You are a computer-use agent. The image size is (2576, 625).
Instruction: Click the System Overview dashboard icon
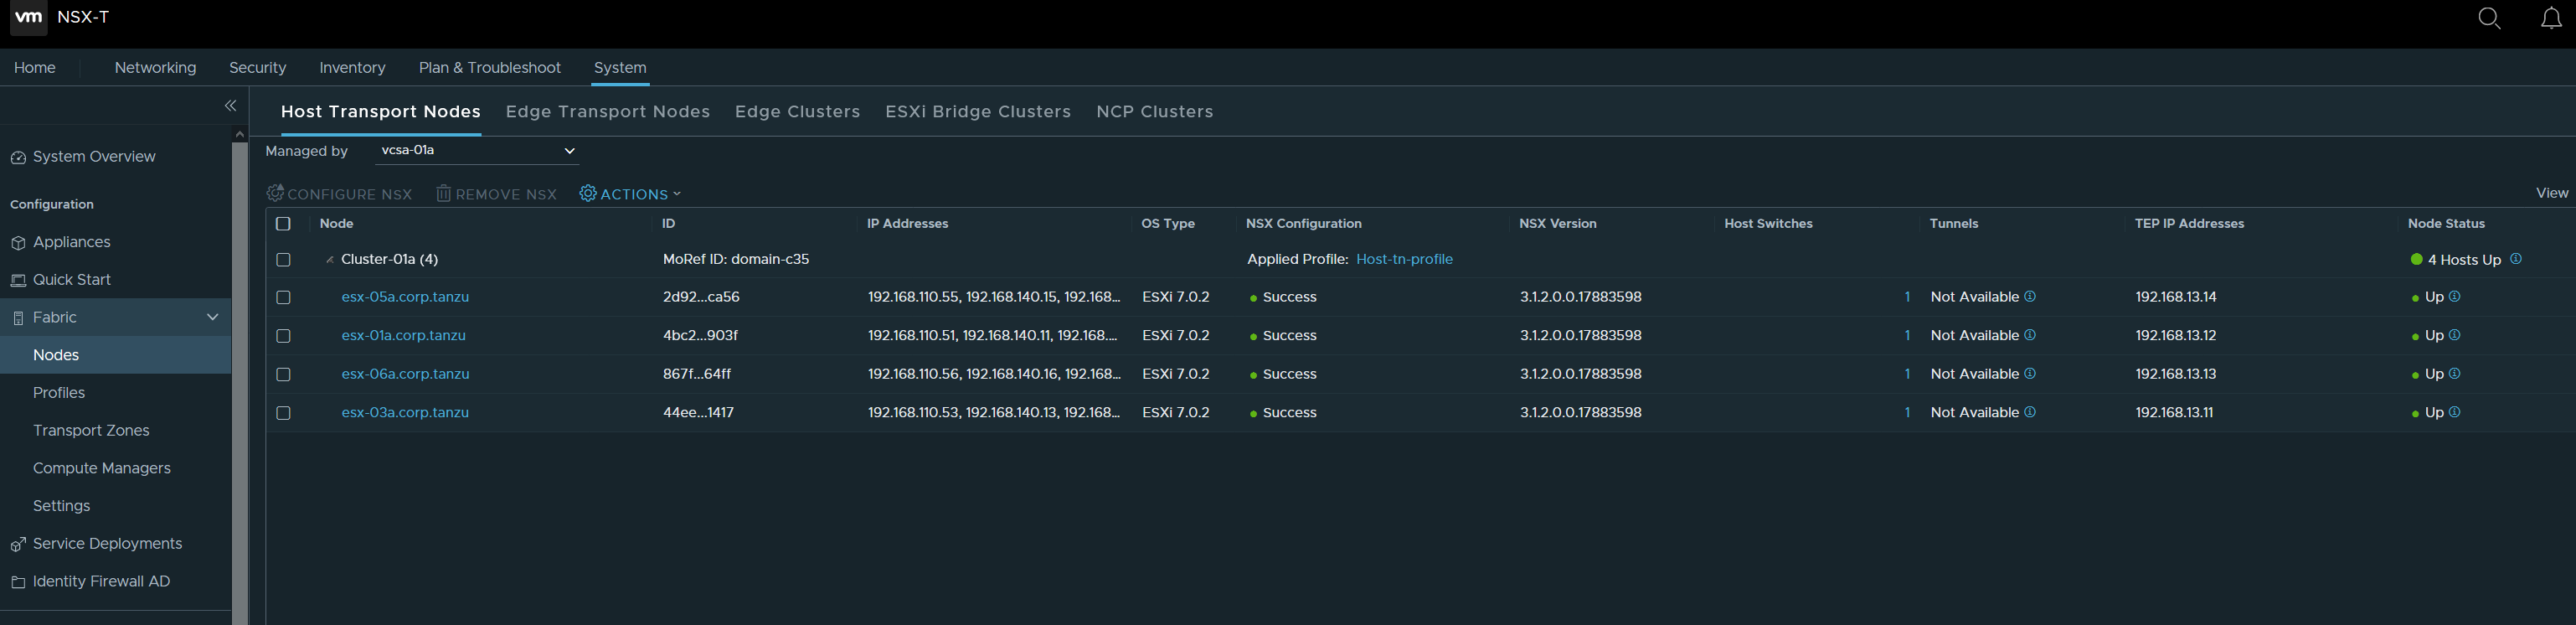click(x=18, y=157)
